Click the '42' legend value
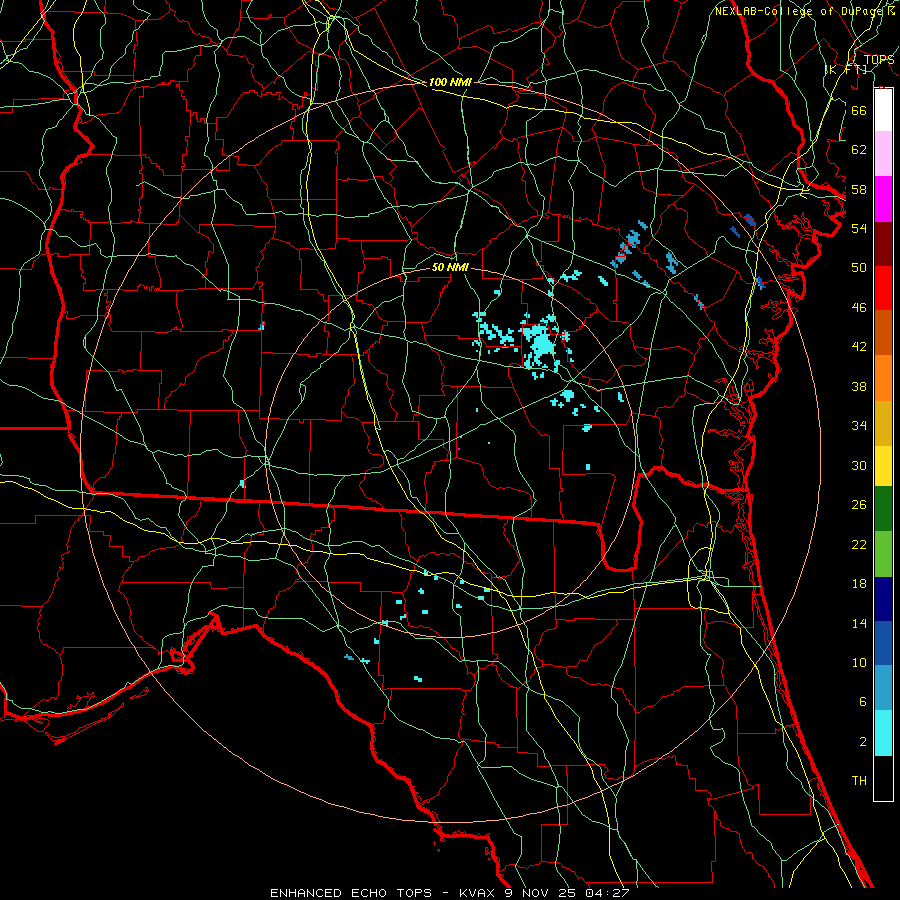Image resolution: width=900 pixels, height=900 pixels. 859,347
